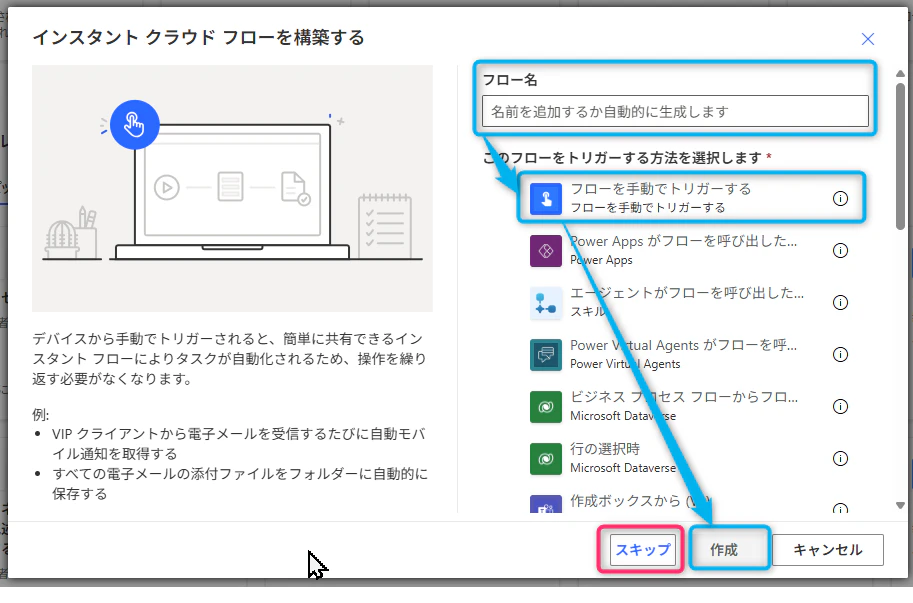Click the Microsoft Dataverse text under 行の選択時
The width and height of the screenshot is (913, 603).
(x=623, y=468)
